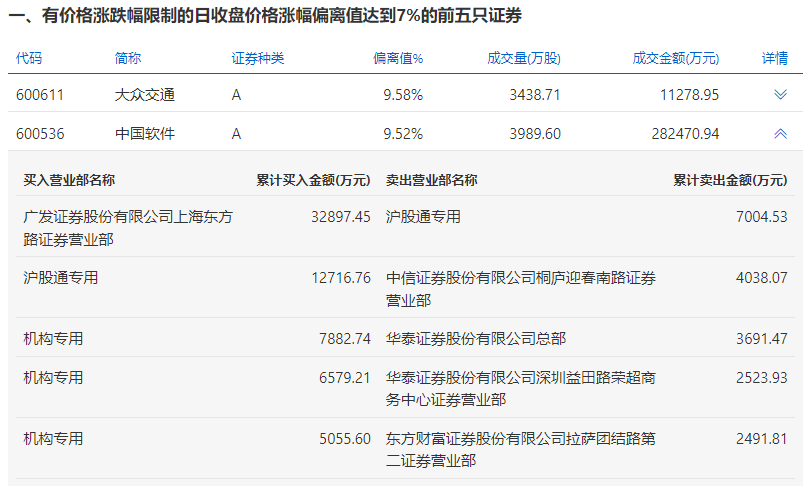Click the section title about 7% deviation
Image resolution: width=810 pixels, height=486 pixels.
point(266,15)
